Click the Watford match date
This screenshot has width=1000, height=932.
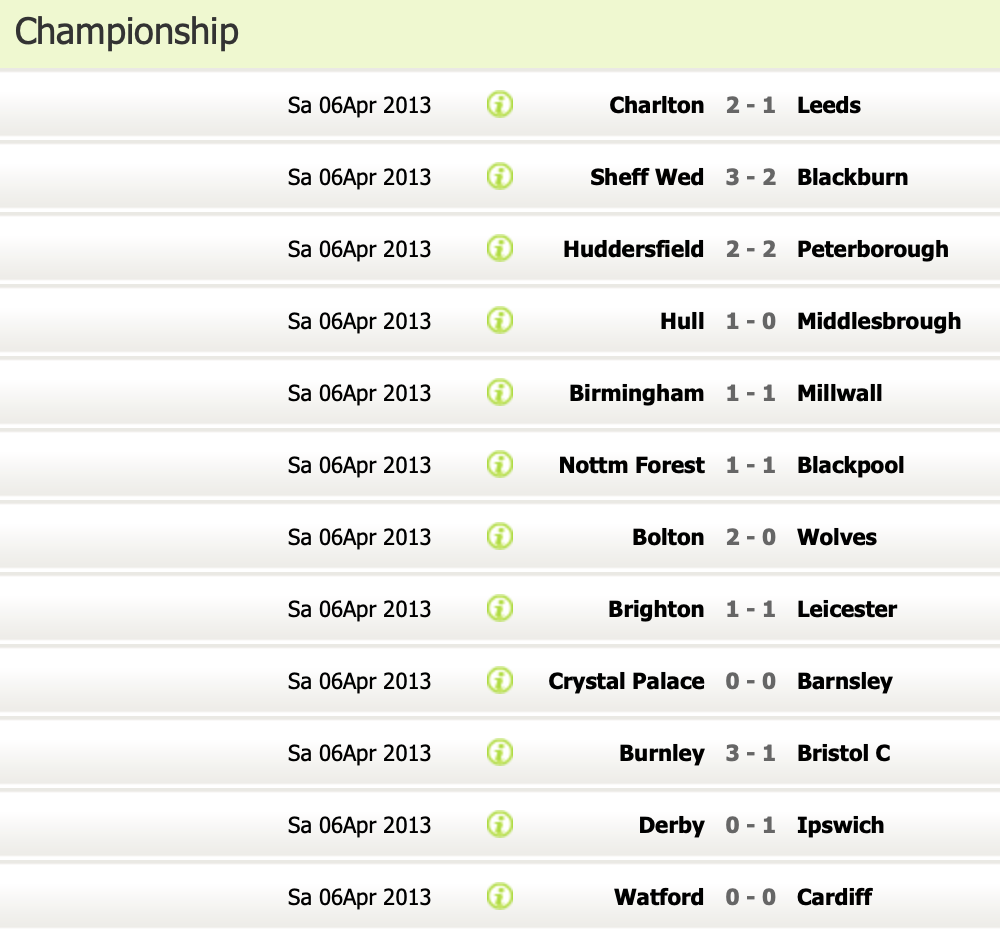tap(359, 897)
